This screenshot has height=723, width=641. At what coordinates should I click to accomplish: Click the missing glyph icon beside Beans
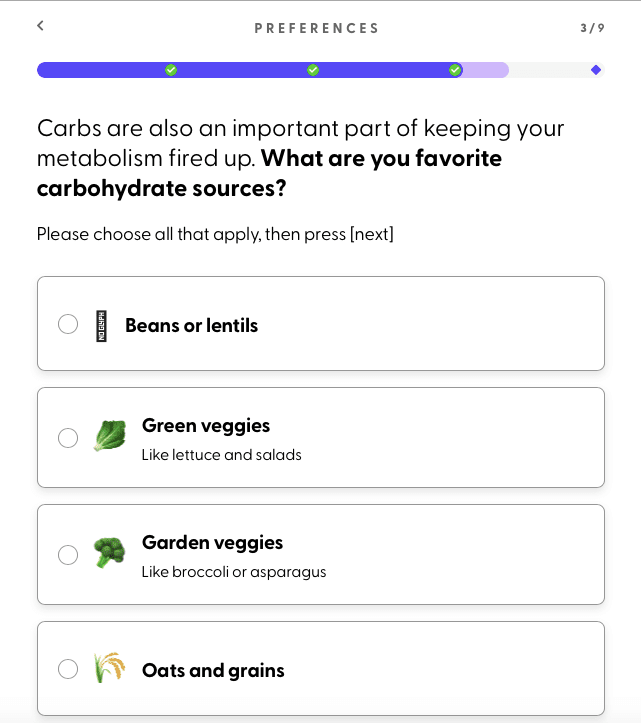pos(101,326)
